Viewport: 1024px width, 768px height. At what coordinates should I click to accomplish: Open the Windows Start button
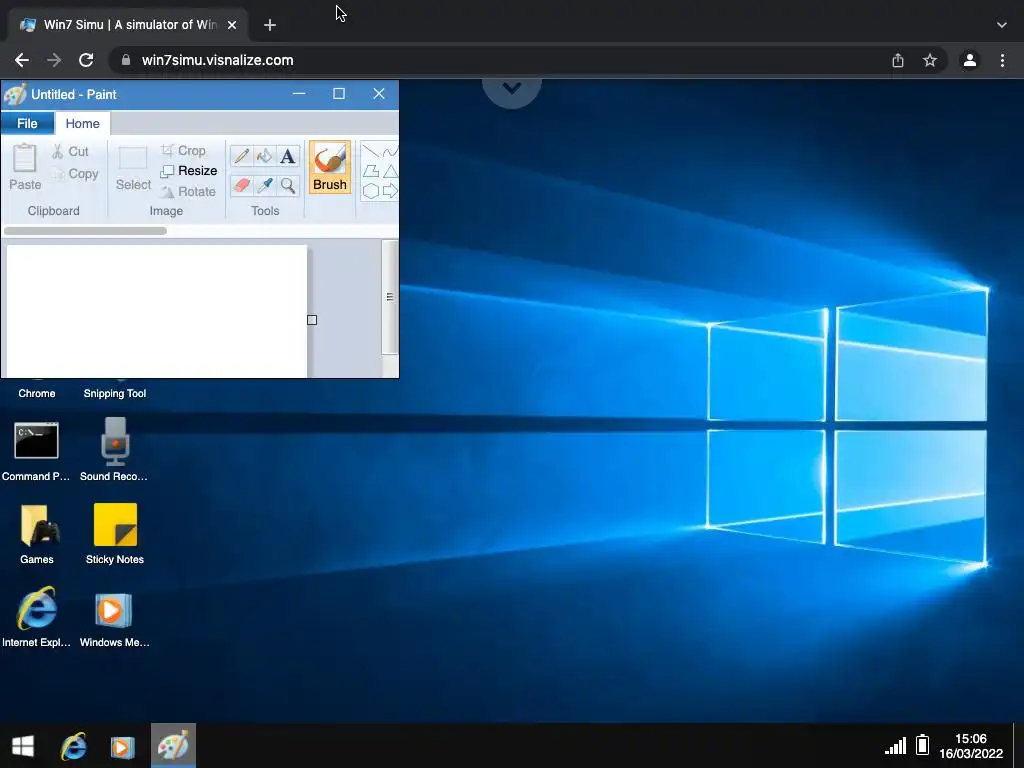pos(23,746)
